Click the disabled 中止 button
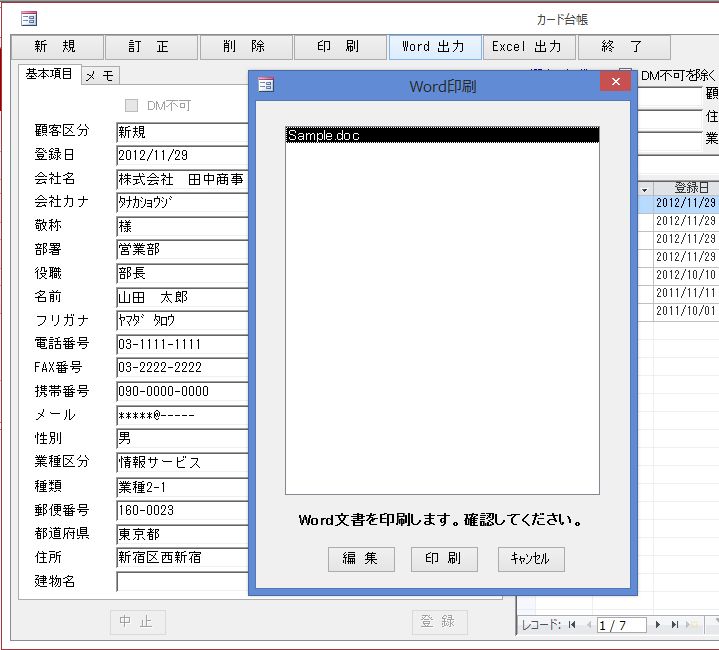 [138, 622]
